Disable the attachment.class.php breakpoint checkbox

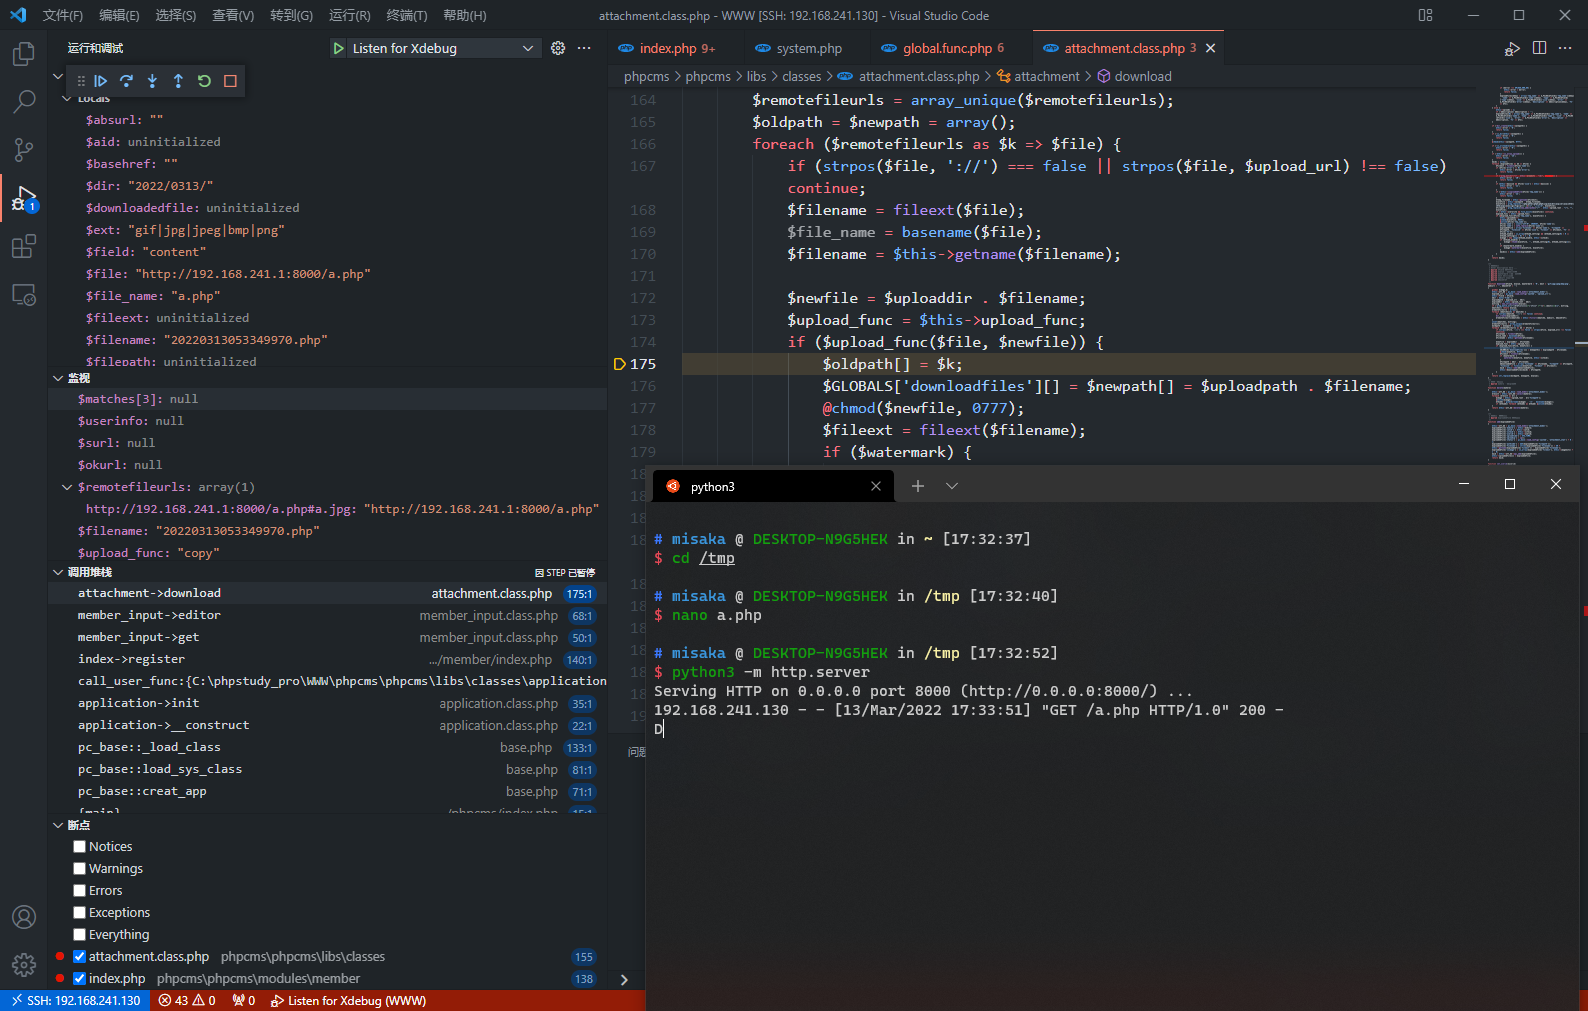tap(80, 957)
